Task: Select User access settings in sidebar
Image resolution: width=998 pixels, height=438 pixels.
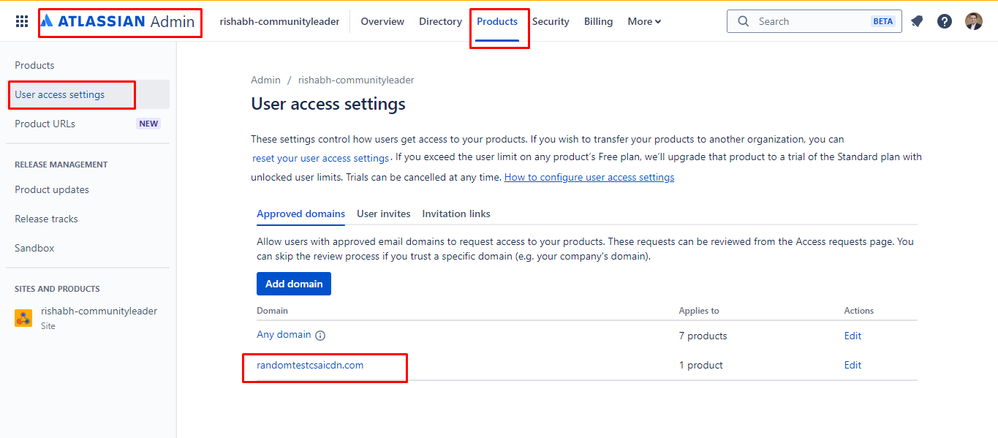Action: click(x=88, y=95)
